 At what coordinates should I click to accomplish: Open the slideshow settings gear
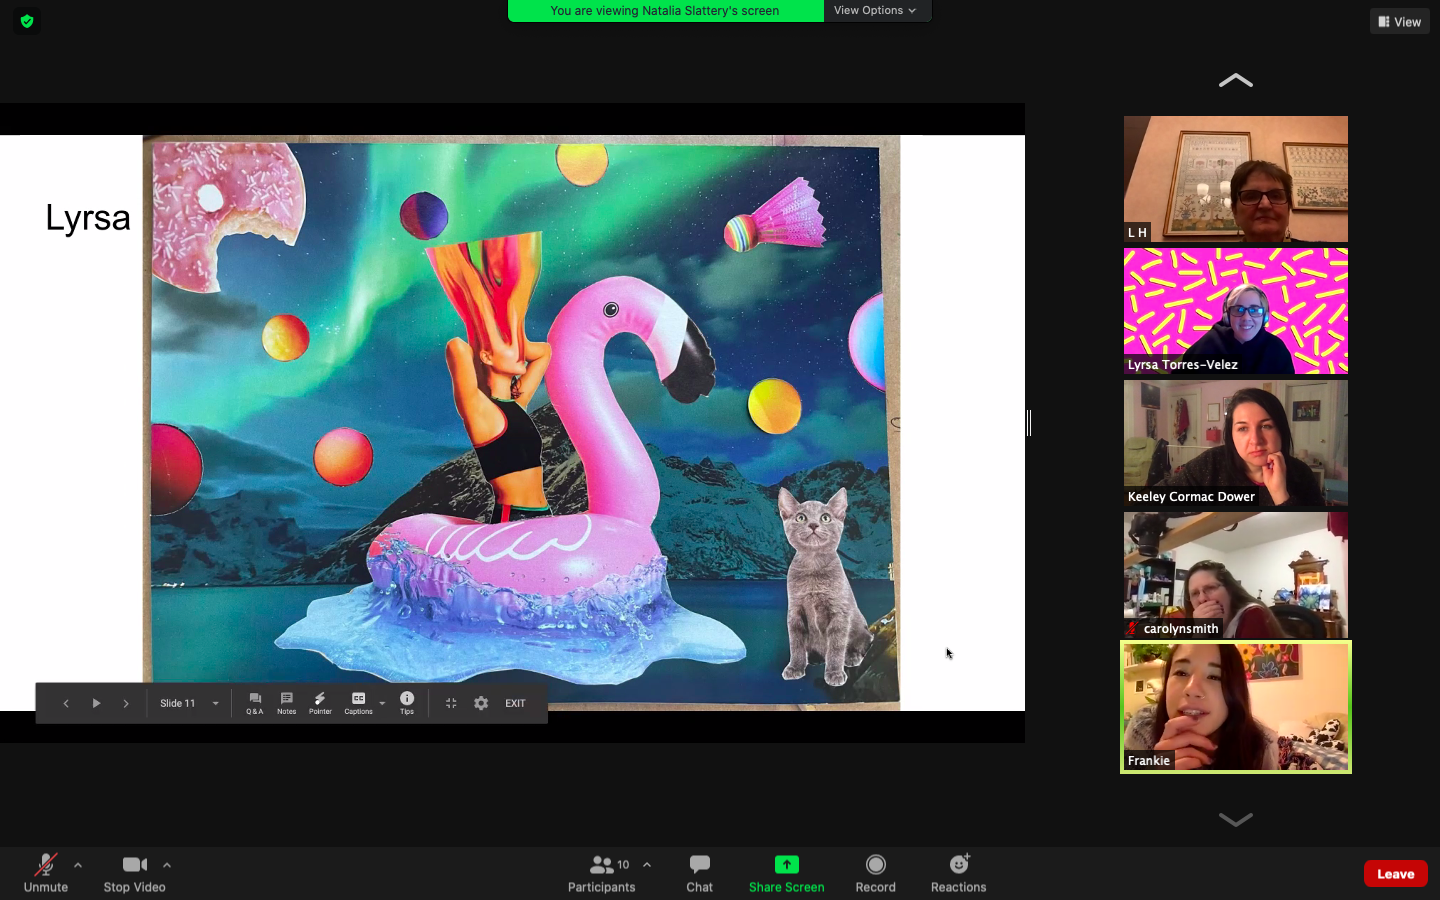[x=481, y=703]
